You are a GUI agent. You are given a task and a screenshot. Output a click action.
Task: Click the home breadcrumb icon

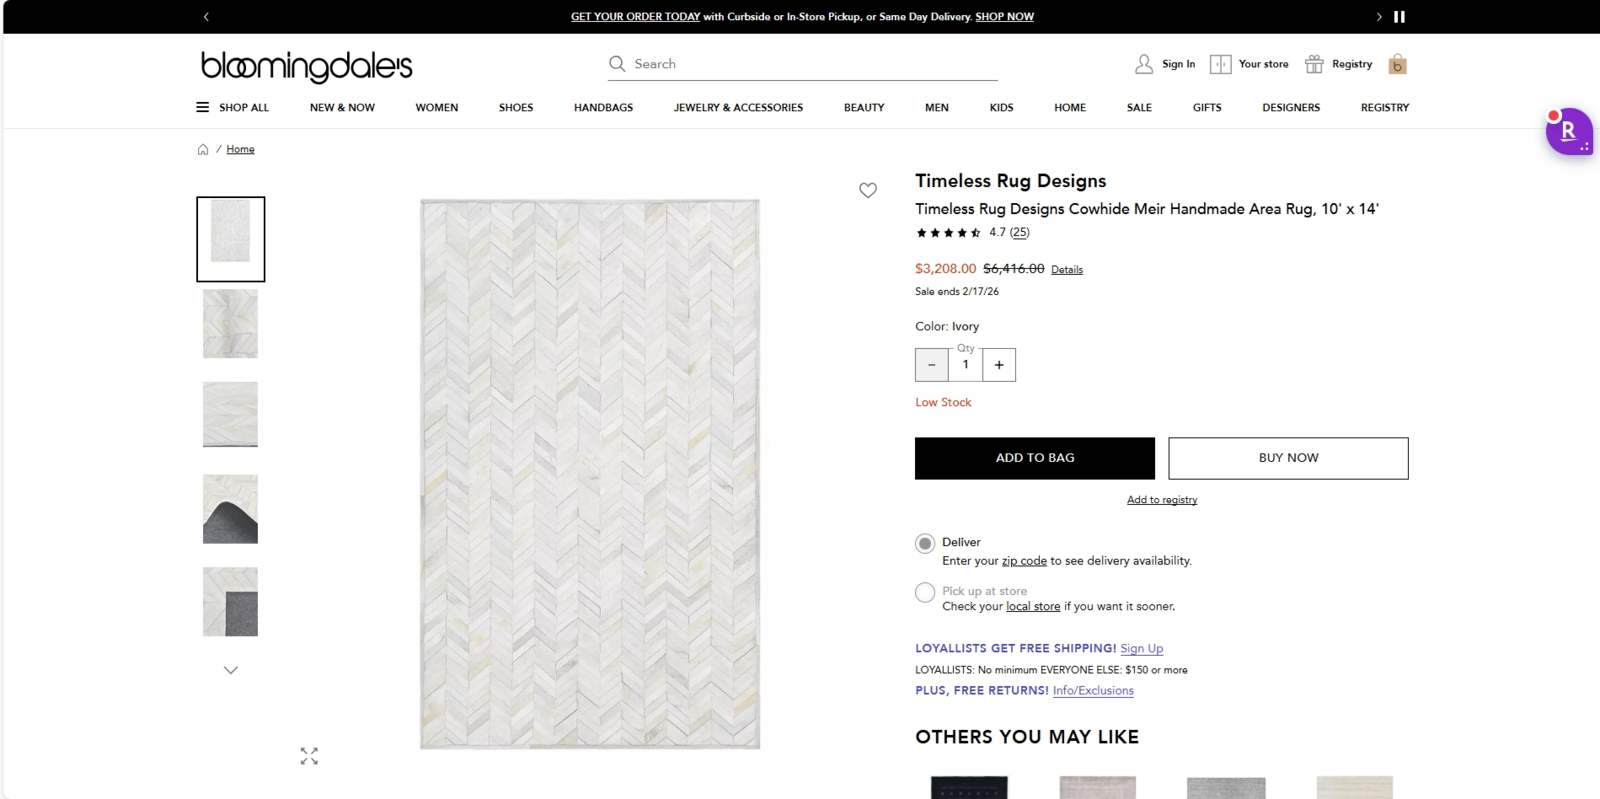pyautogui.click(x=203, y=150)
